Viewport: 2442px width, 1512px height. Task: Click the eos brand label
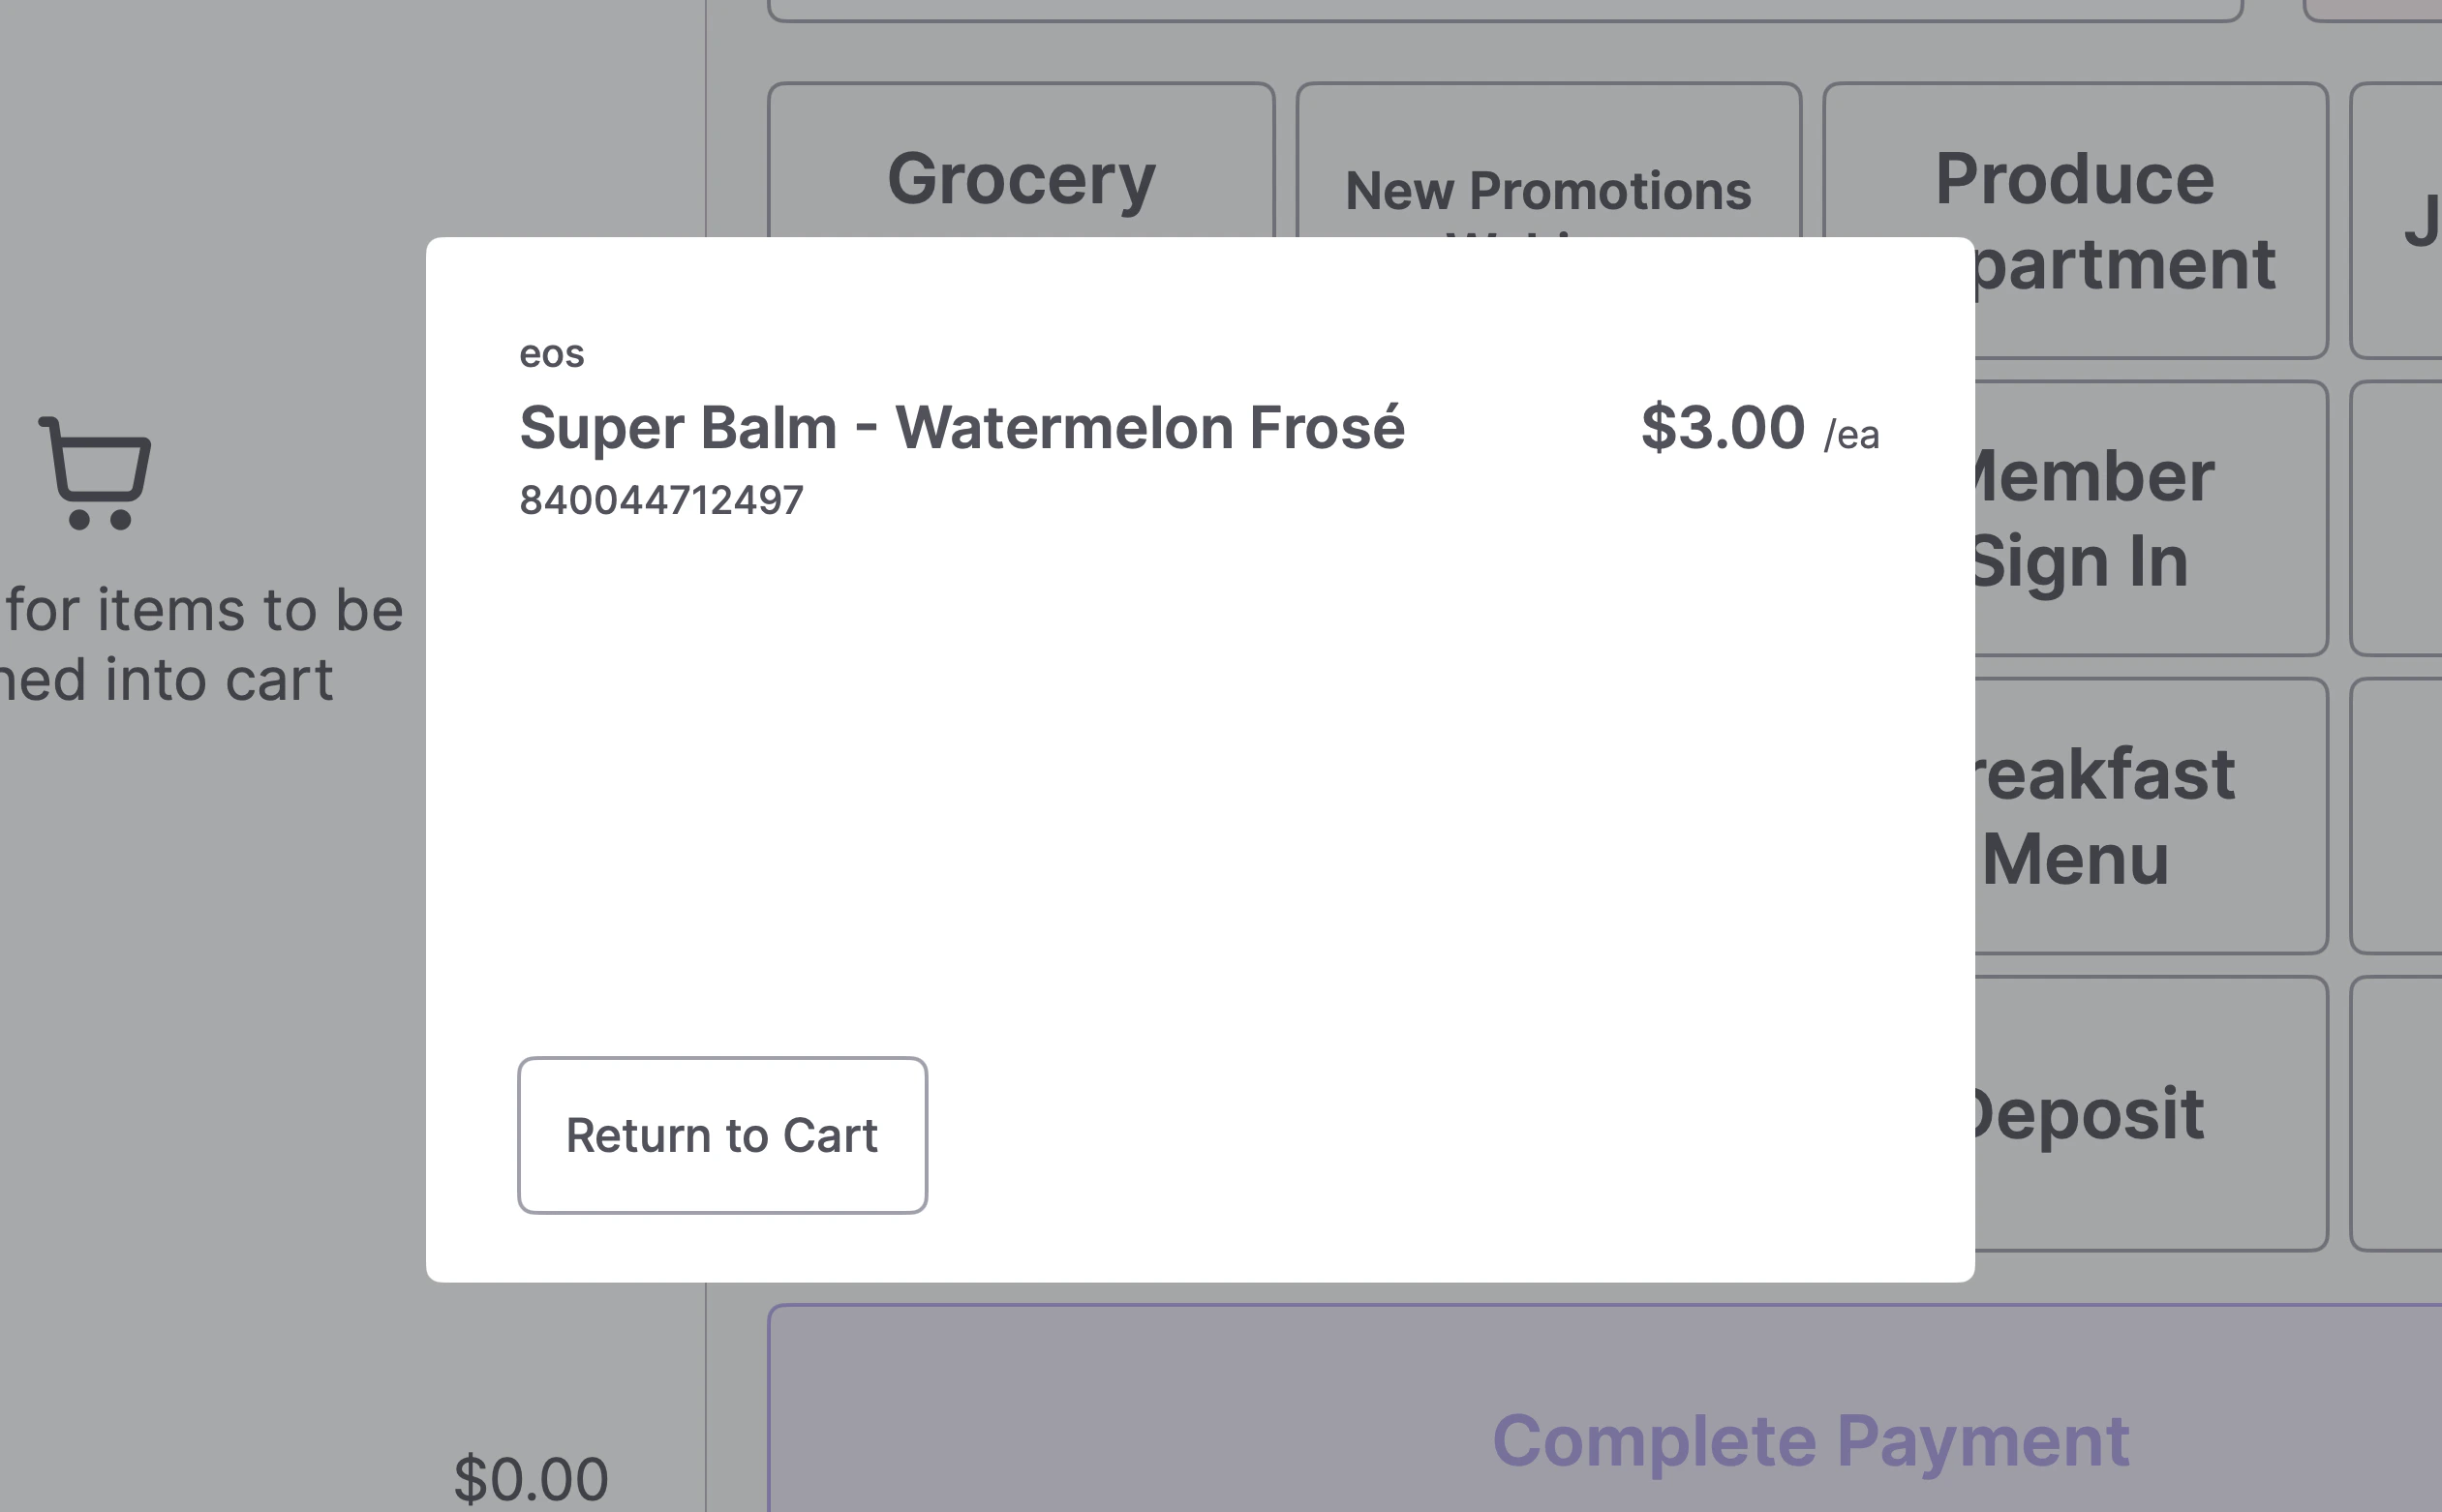[x=552, y=352]
